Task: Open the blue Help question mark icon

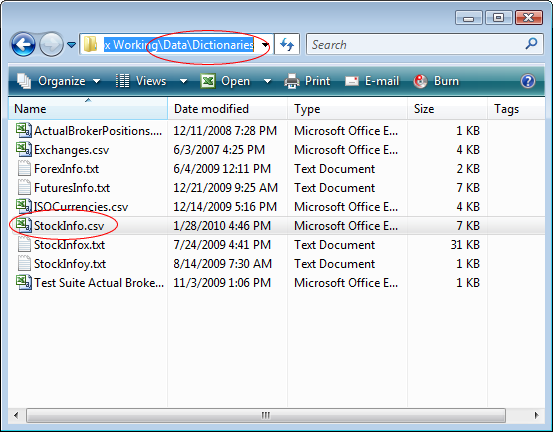Action: [x=528, y=81]
